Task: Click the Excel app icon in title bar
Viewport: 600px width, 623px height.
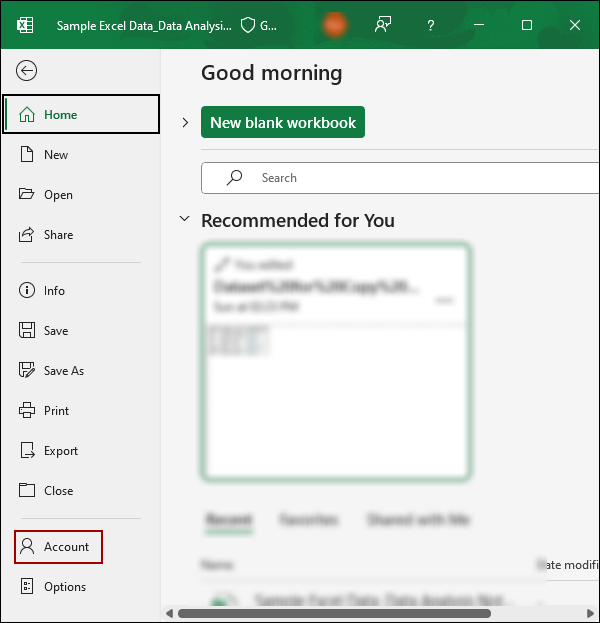Action: [x=25, y=25]
